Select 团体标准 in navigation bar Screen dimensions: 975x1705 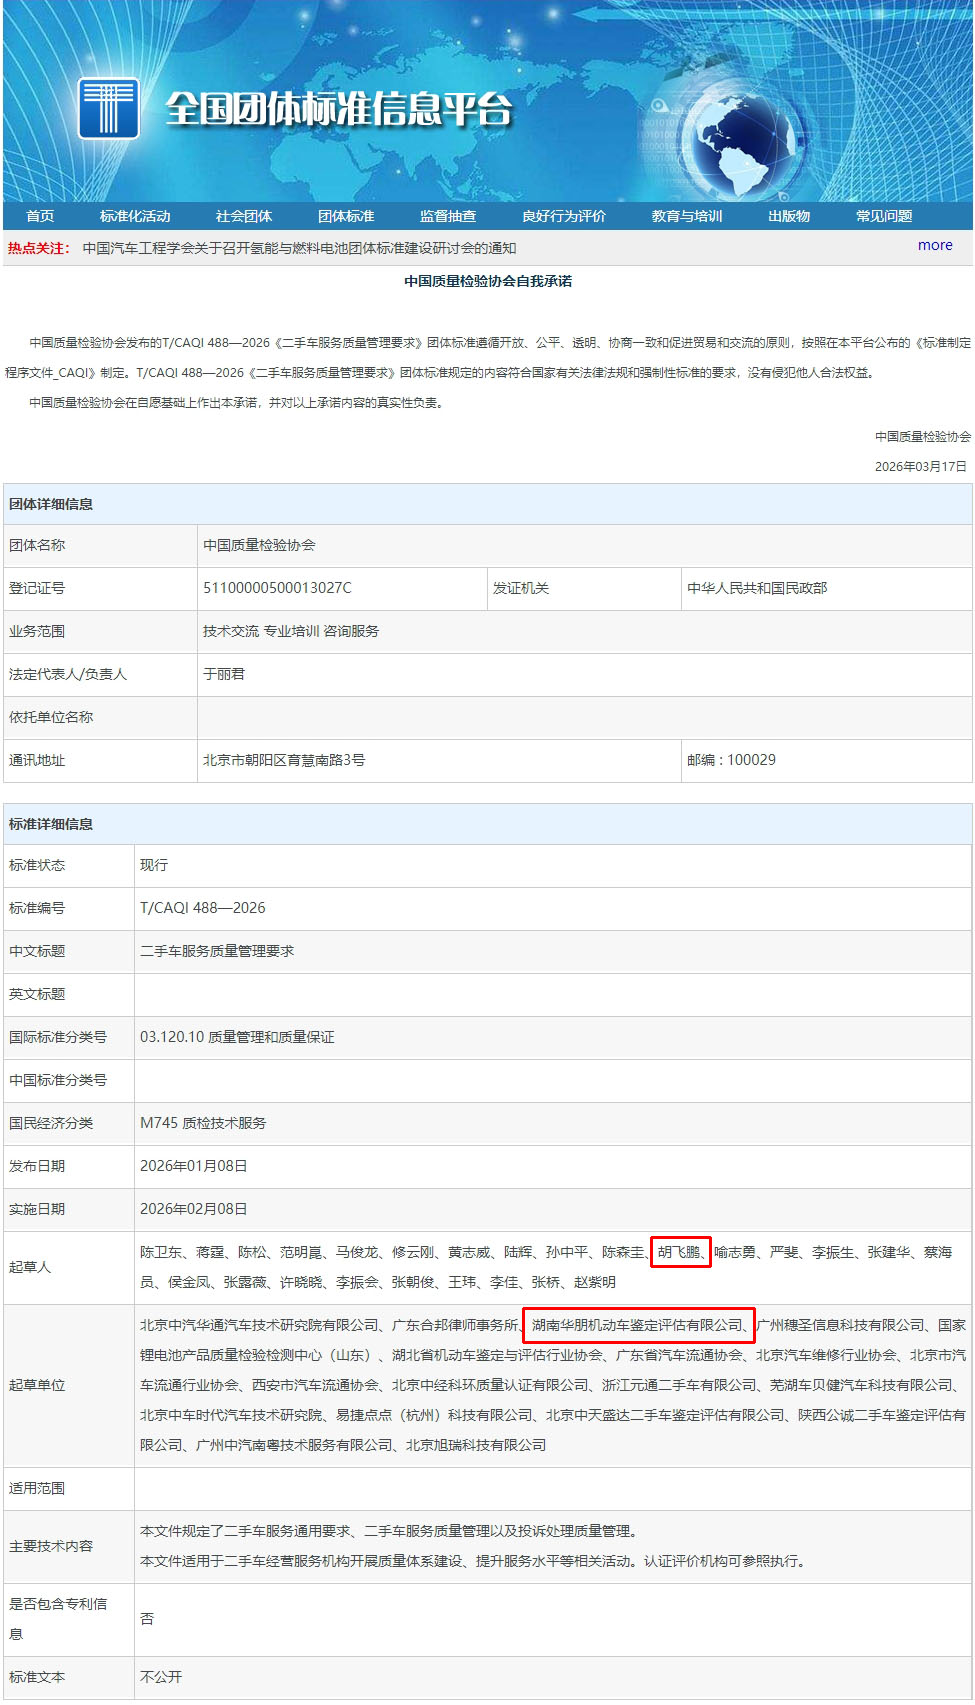click(x=346, y=216)
